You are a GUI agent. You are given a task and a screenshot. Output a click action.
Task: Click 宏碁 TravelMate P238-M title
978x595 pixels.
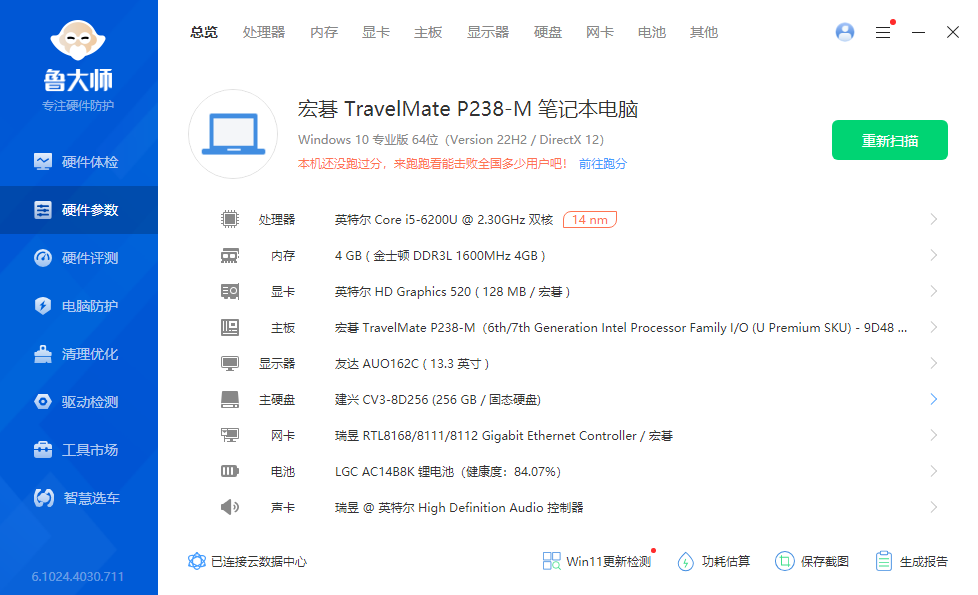[x=468, y=109]
